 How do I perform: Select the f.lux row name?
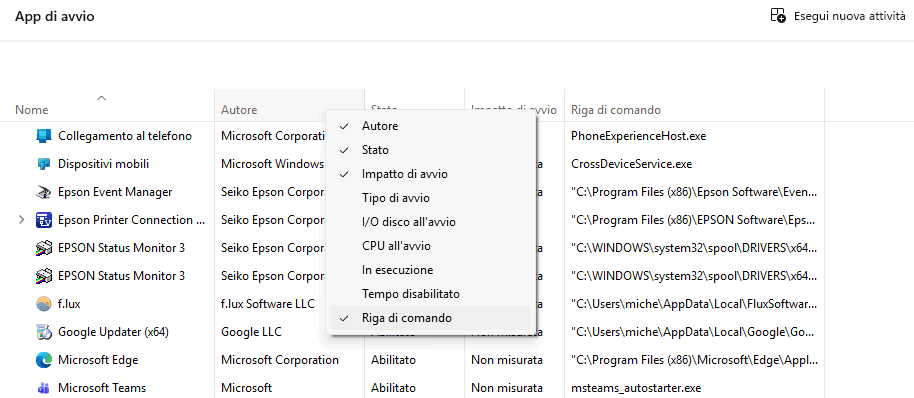tap(69, 304)
